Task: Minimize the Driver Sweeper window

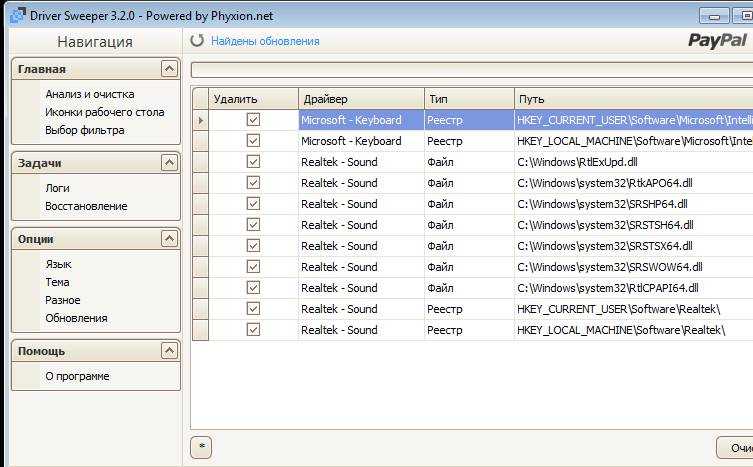Action: 714,16
